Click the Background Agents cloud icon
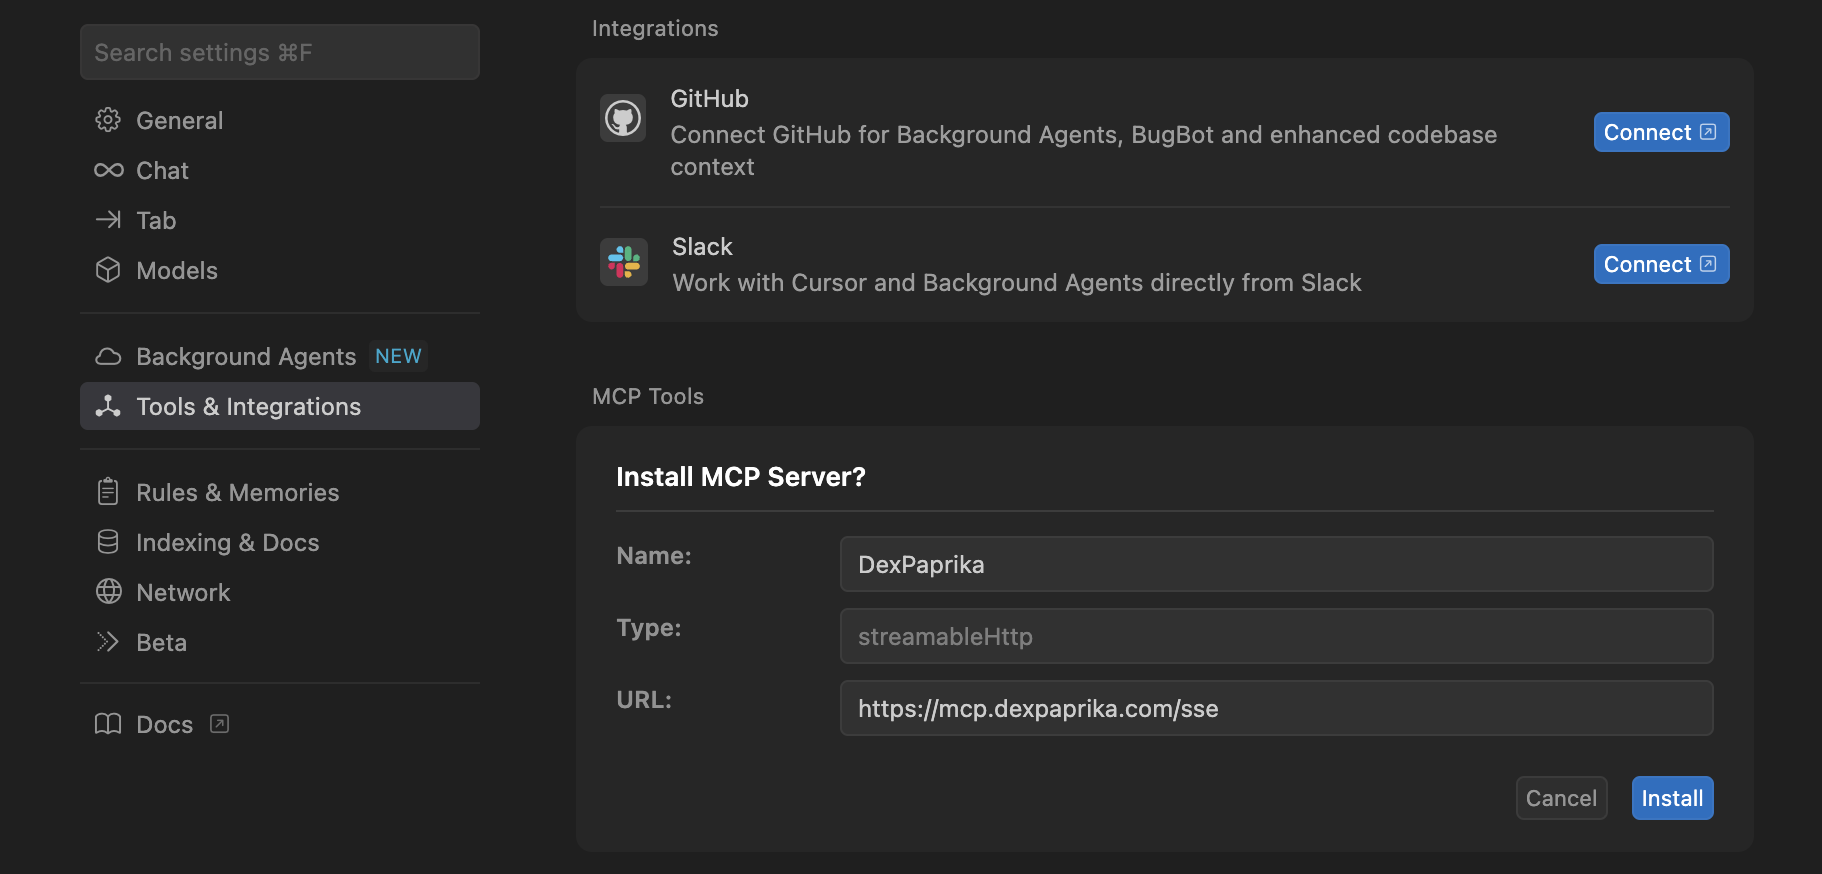 pos(108,356)
